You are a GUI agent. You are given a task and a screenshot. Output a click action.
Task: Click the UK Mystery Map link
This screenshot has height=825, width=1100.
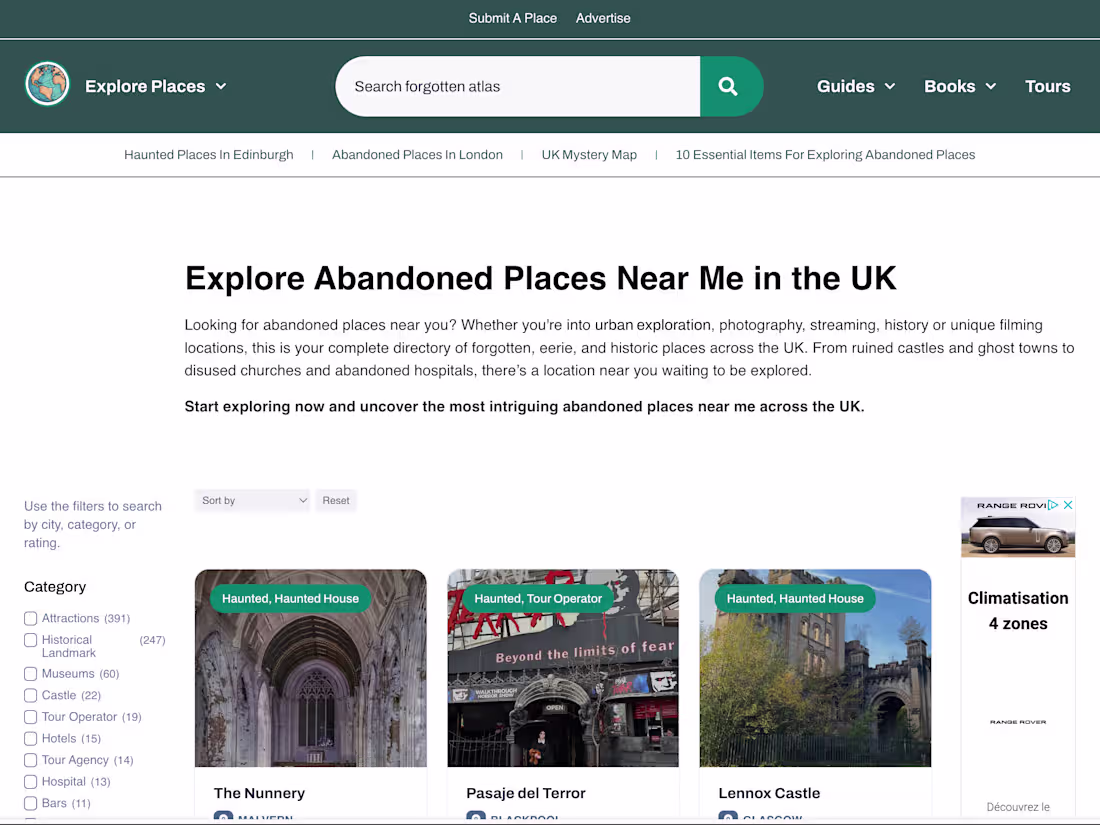[589, 154]
